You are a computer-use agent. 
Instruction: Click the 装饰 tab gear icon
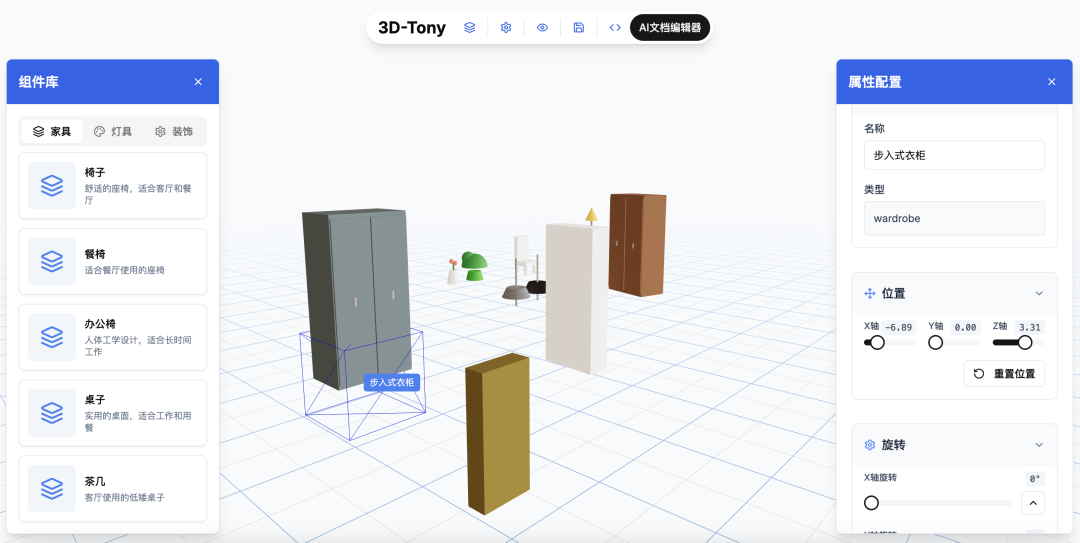(160, 131)
